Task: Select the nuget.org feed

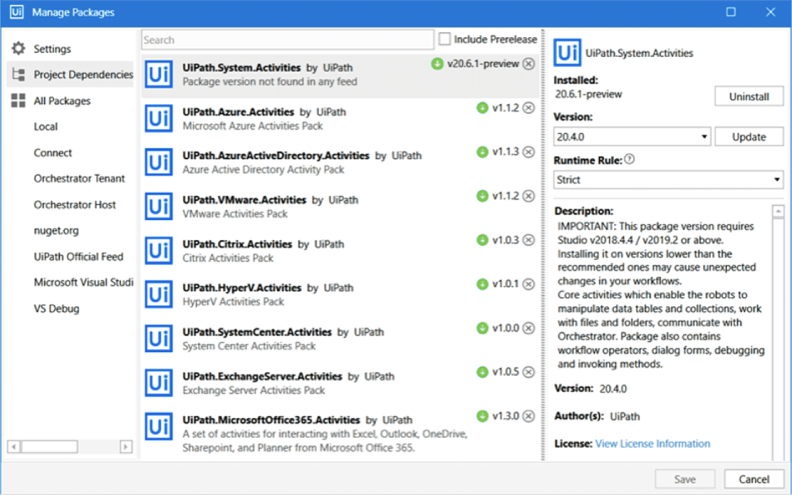Action: (56, 231)
